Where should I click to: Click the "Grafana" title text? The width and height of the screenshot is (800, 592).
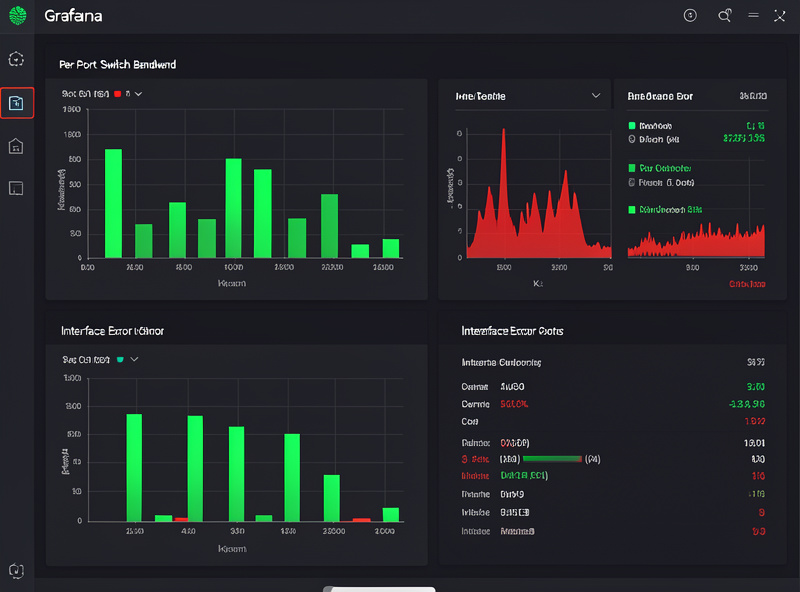pyautogui.click(x=73, y=16)
